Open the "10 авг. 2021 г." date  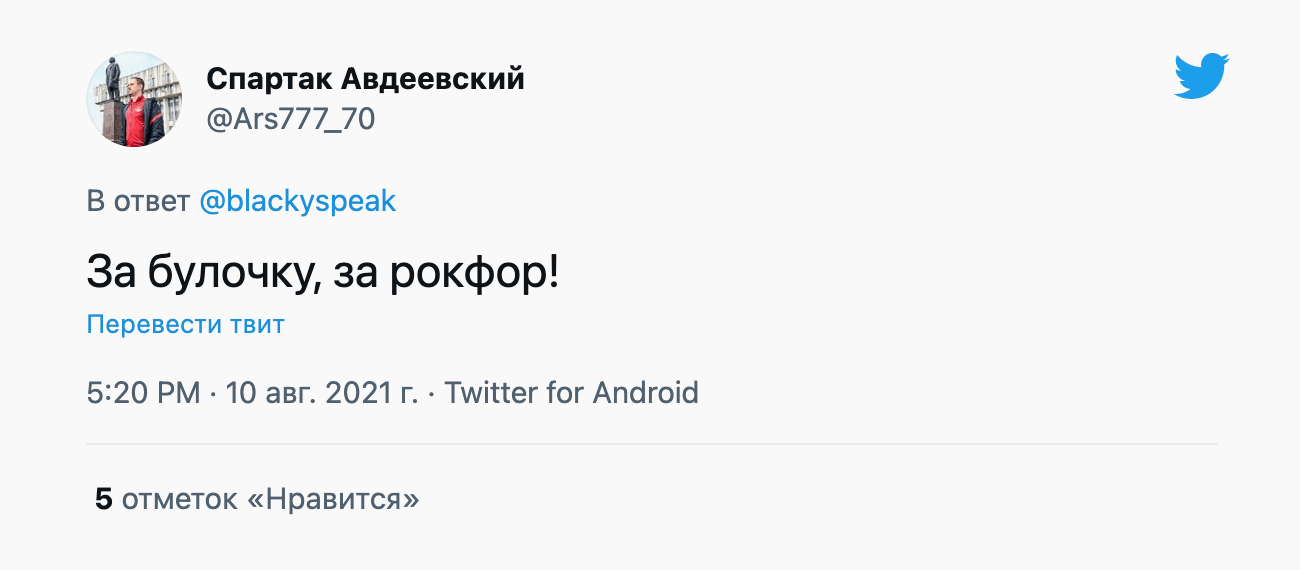322,392
